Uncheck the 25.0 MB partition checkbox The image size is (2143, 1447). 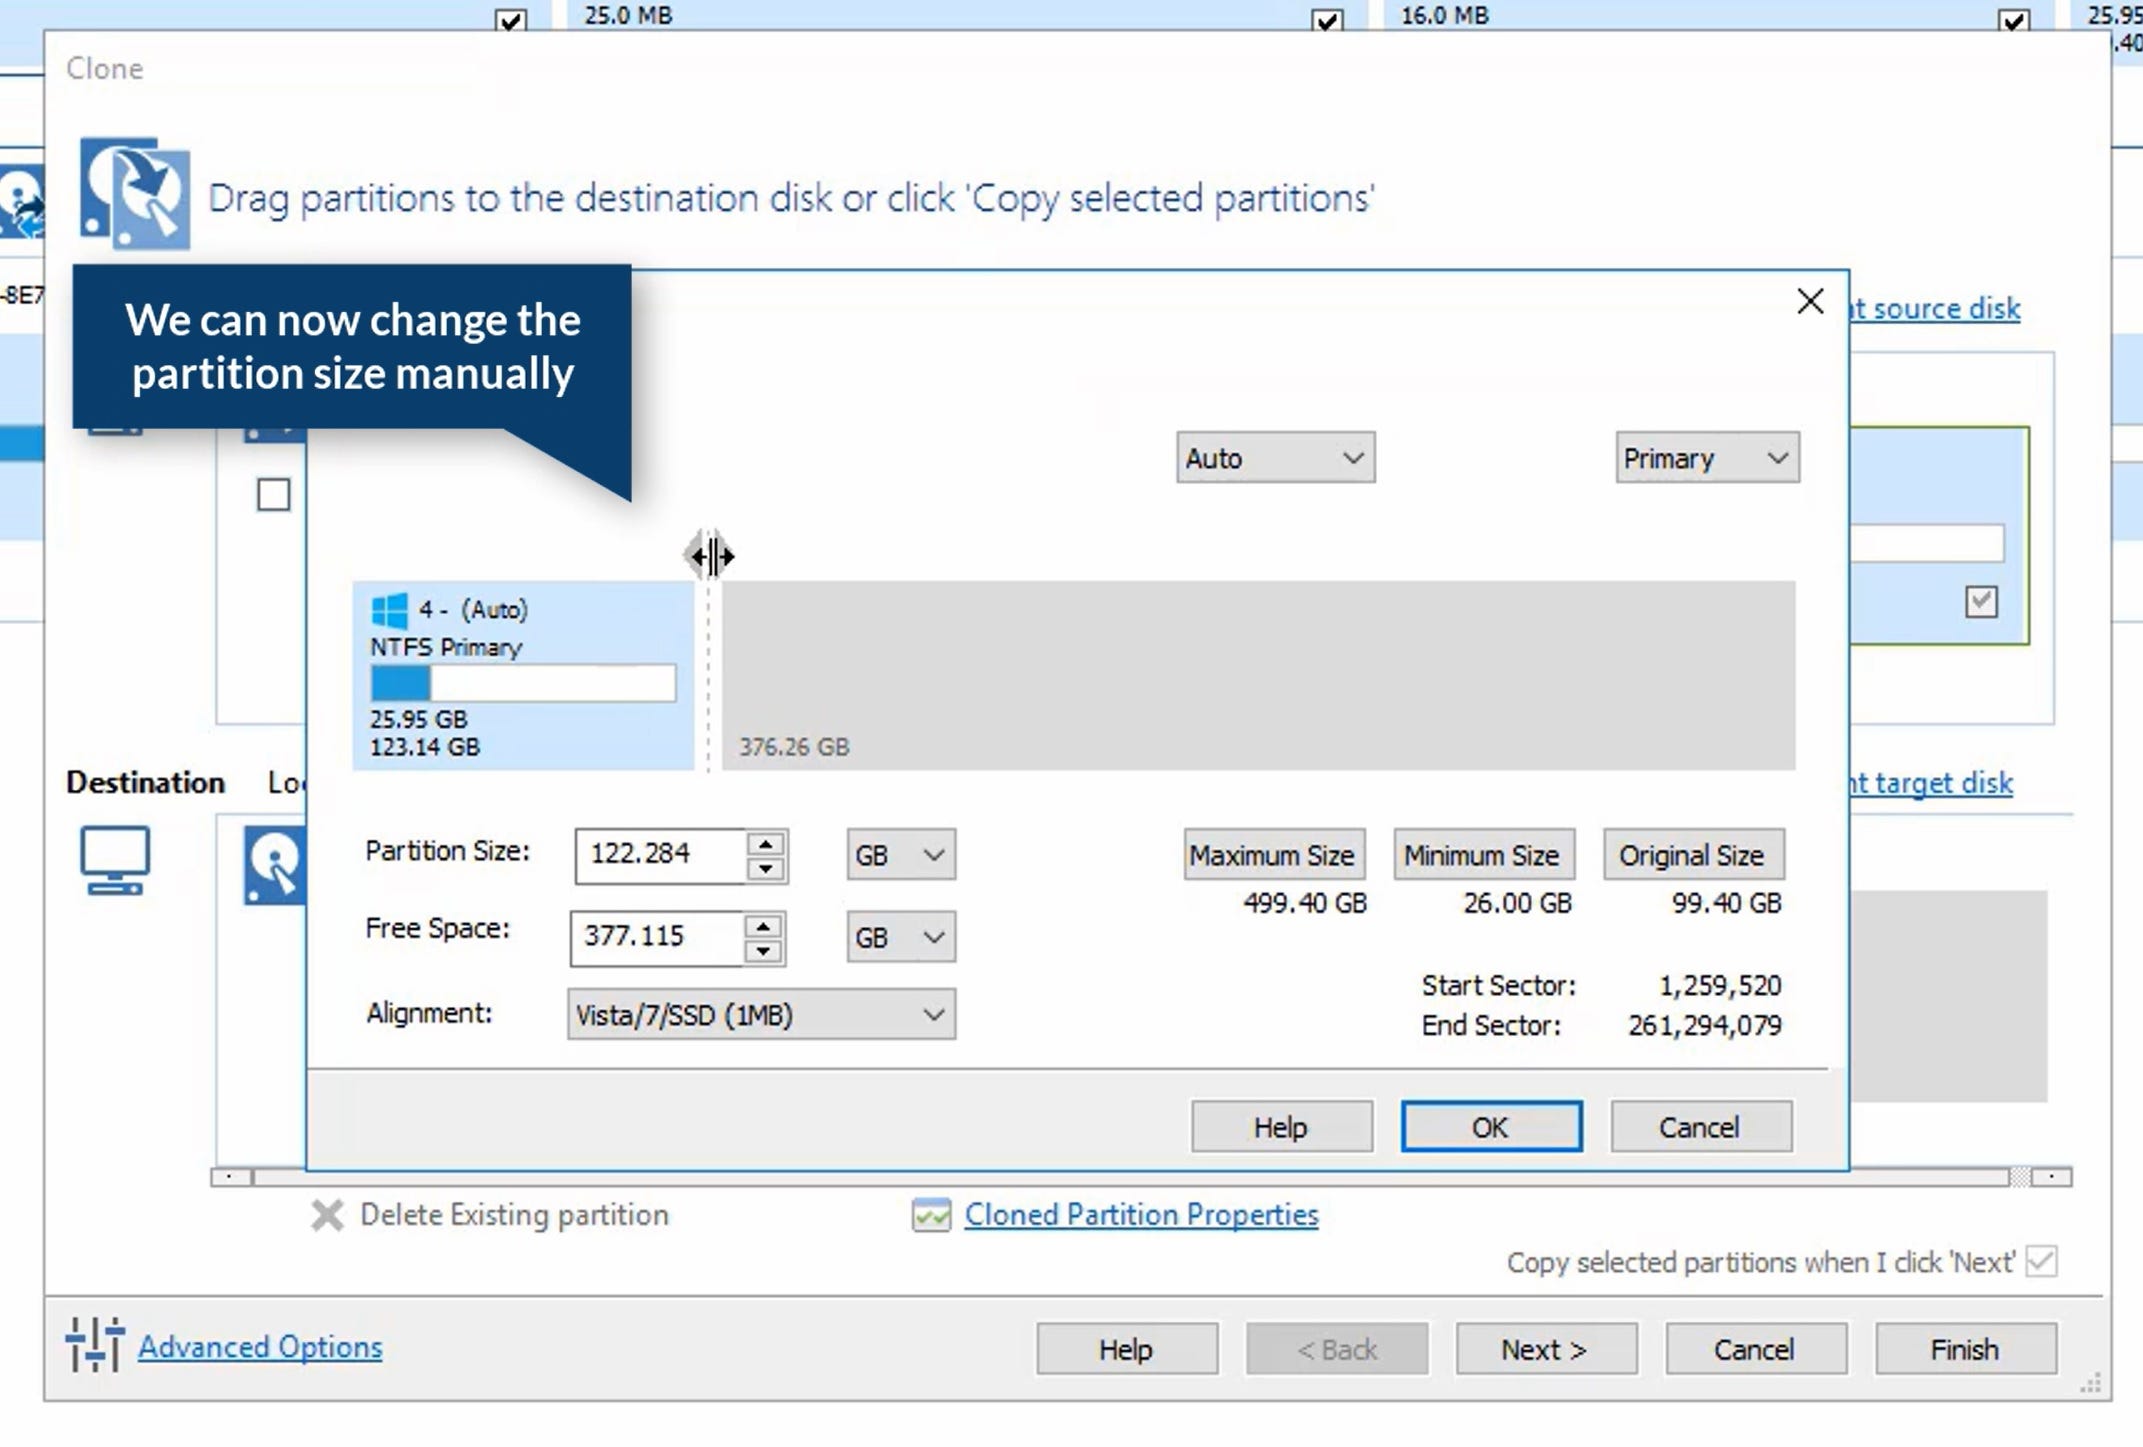pos(1326,20)
